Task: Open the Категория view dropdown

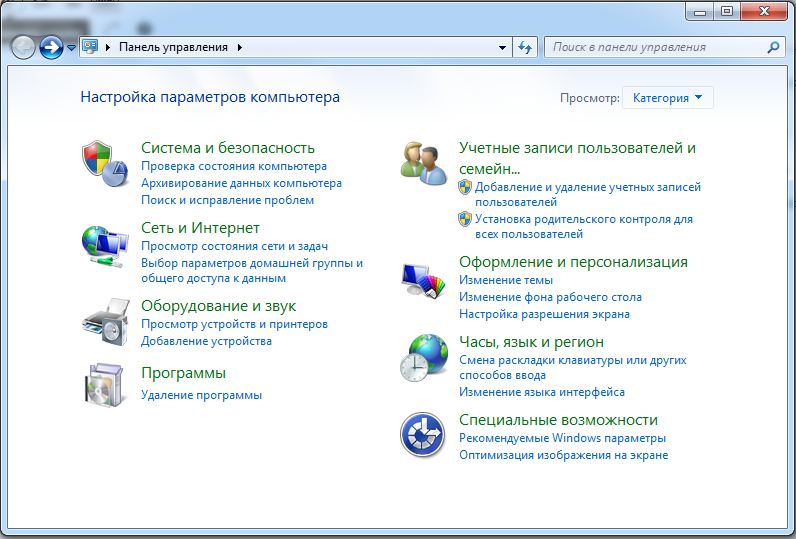Action: [668, 98]
